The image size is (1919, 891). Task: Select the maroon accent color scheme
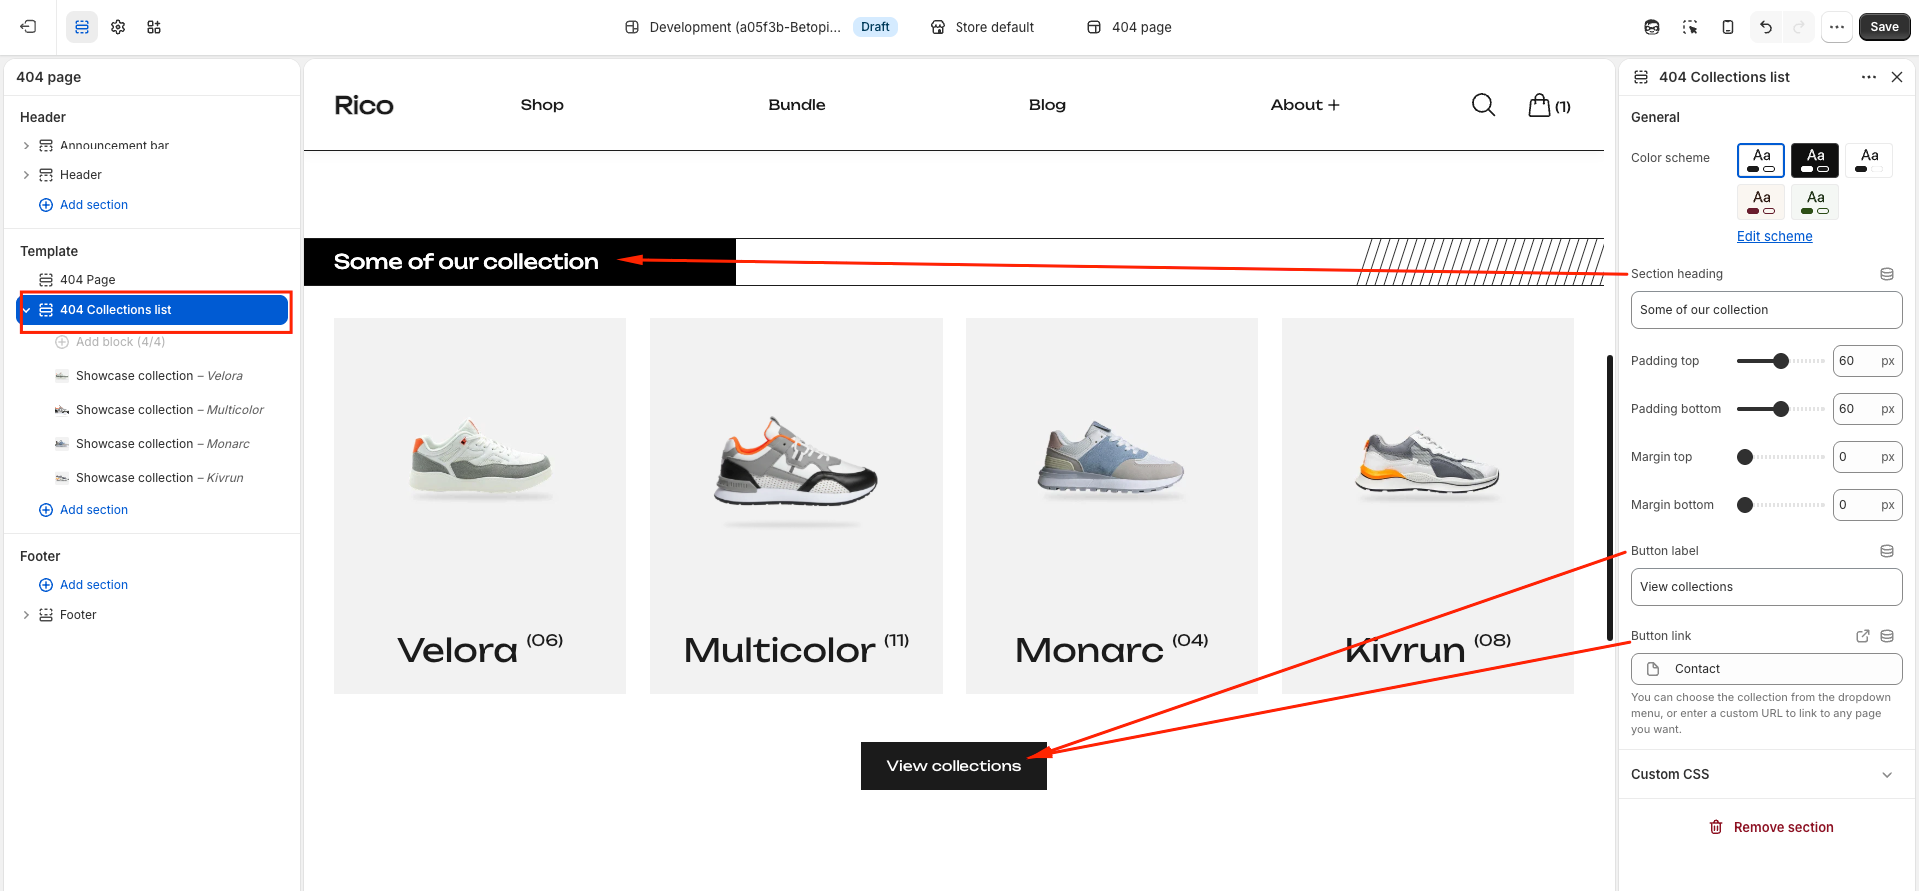(1761, 202)
